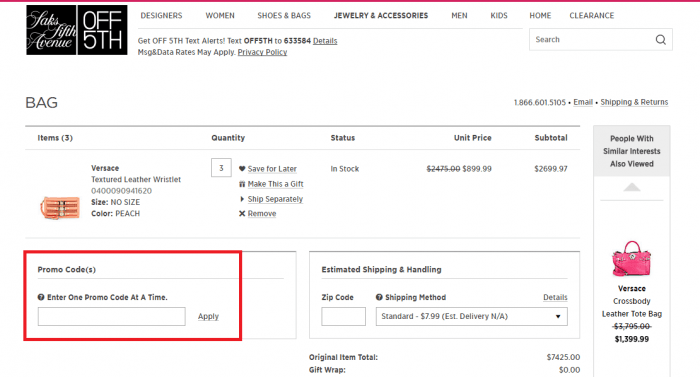Image resolution: width=700 pixels, height=377 pixels.
Task: Click the phone number 1.866.601.5105
Action: point(540,102)
